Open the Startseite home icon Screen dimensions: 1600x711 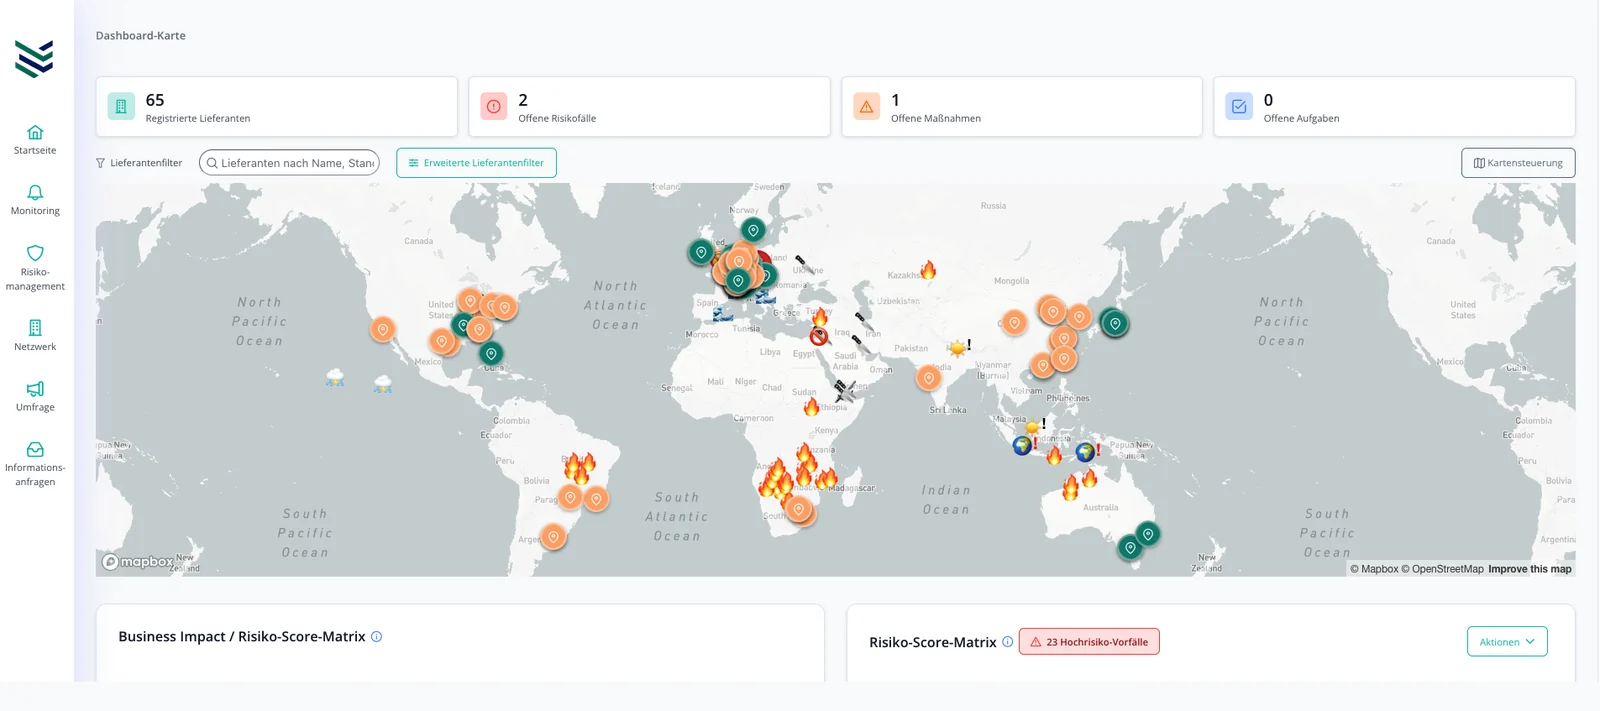coord(35,132)
